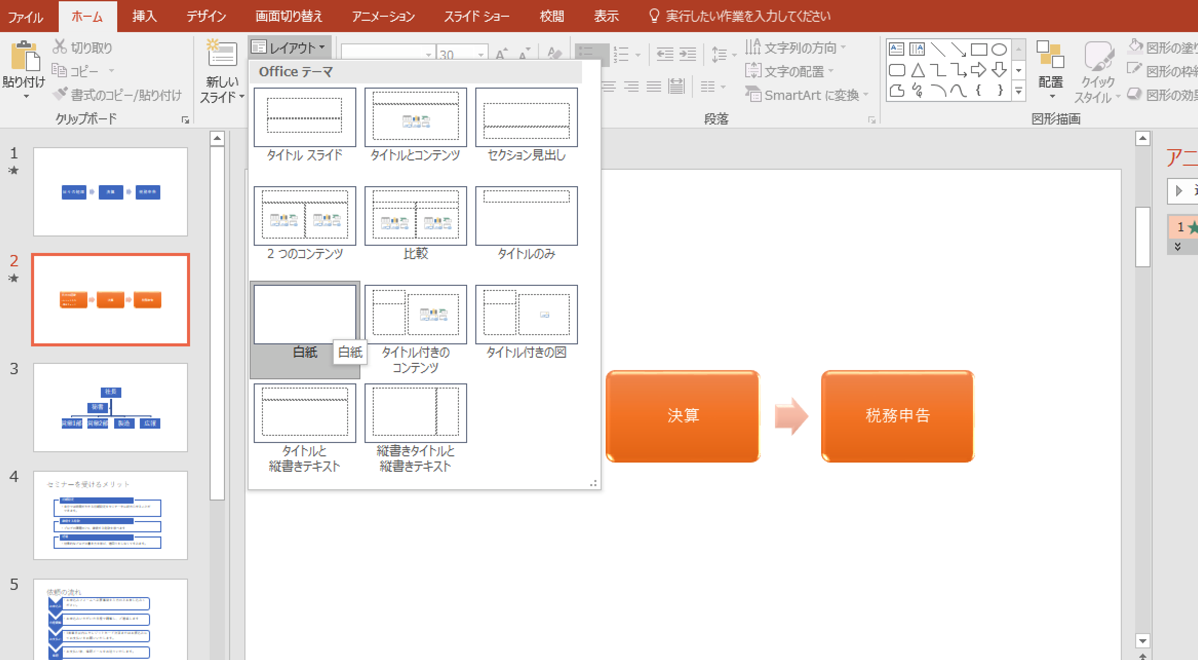This screenshot has width=1198, height=660.
Task: Choose the Blank (白紙) layout
Action: click(305, 329)
